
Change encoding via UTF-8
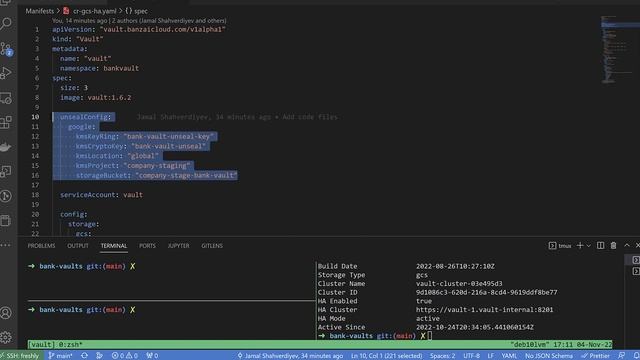[471, 356]
